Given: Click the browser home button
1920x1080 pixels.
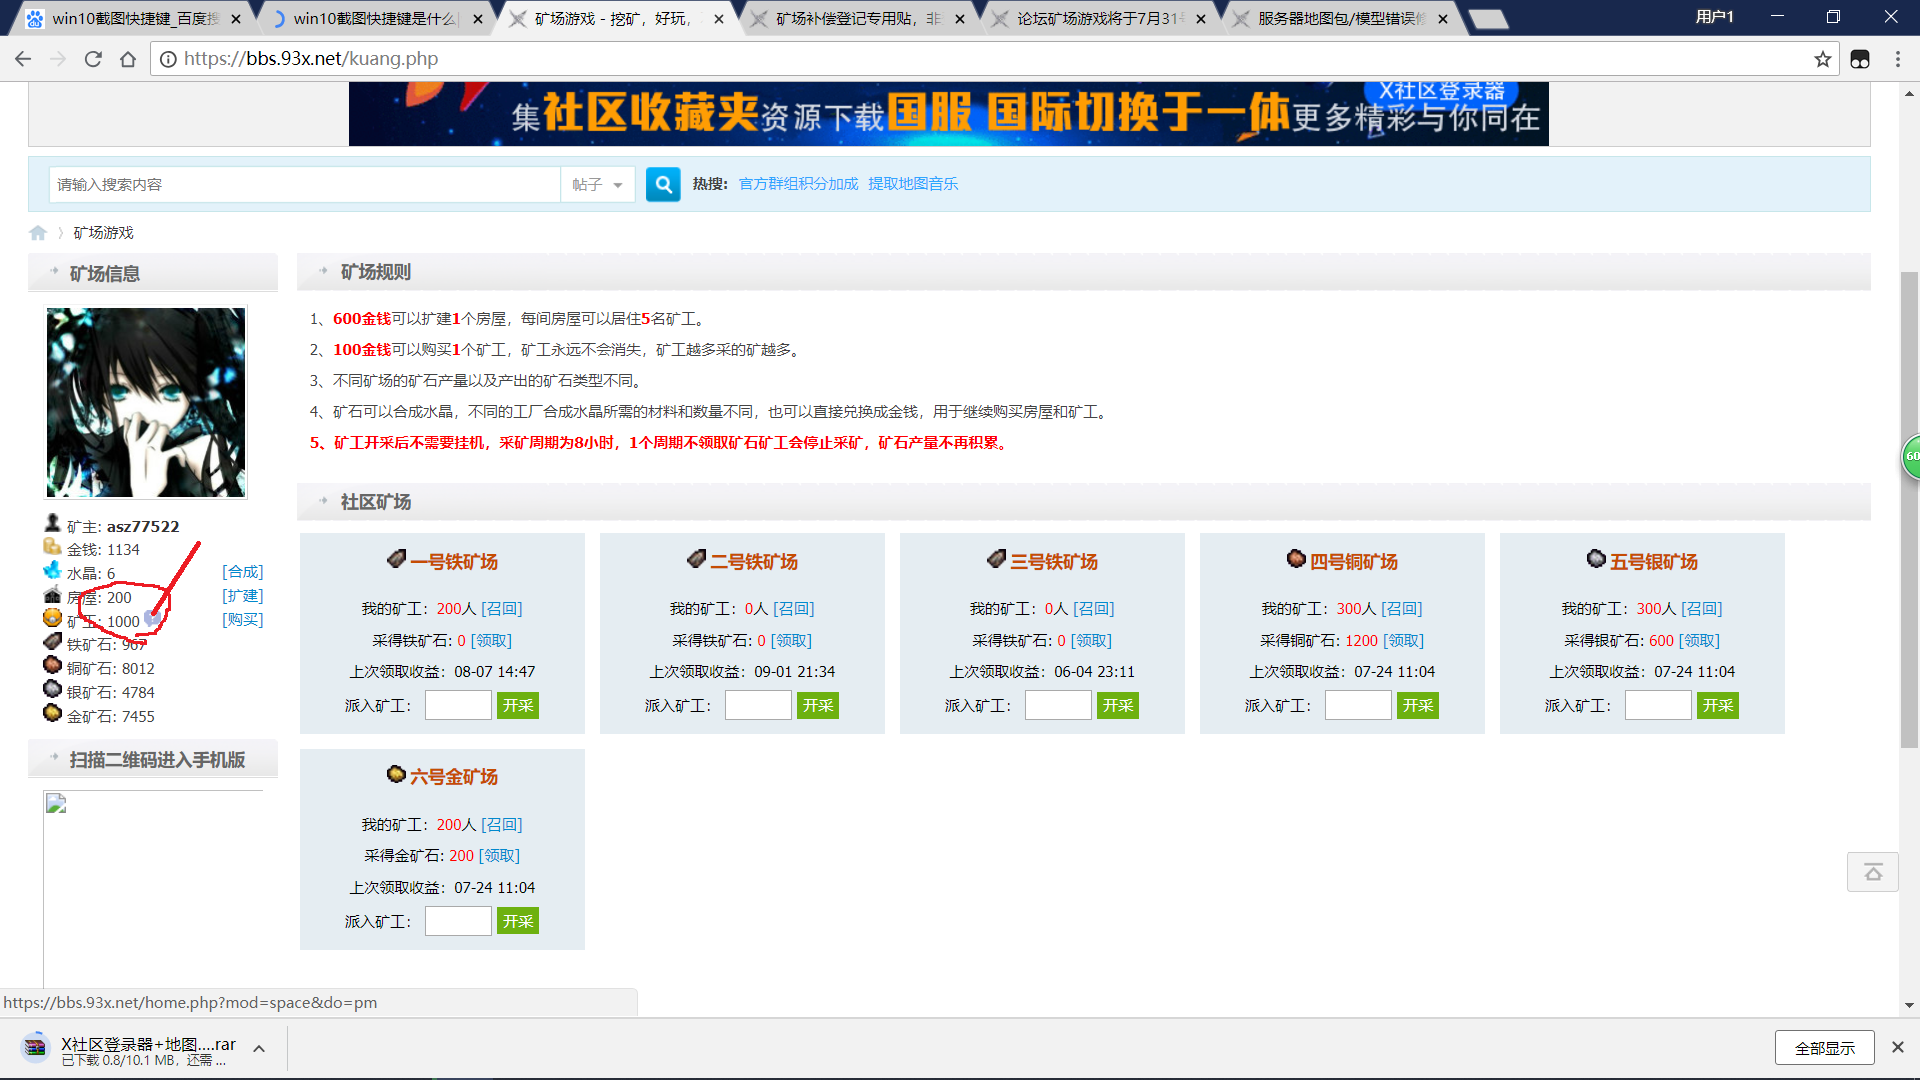Looking at the screenshot, I should point(128,59).
